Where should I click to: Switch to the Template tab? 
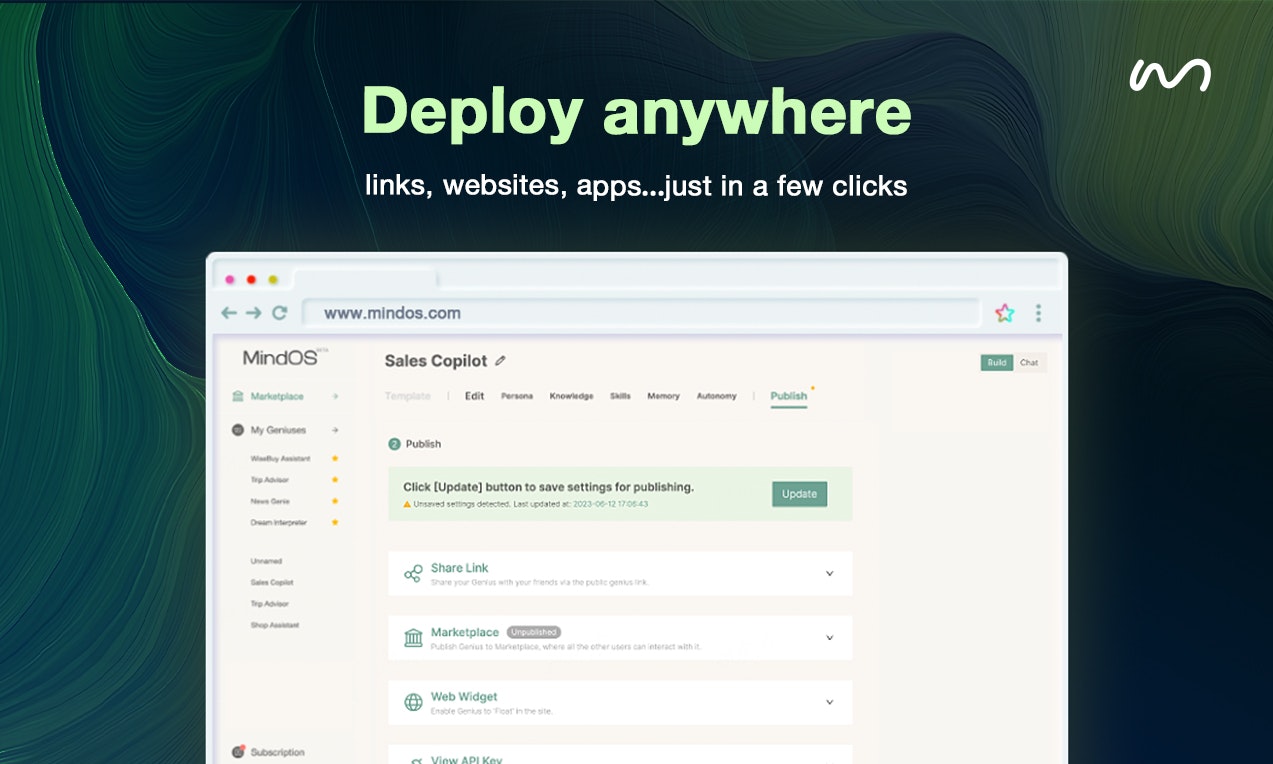tap(407, 396)
